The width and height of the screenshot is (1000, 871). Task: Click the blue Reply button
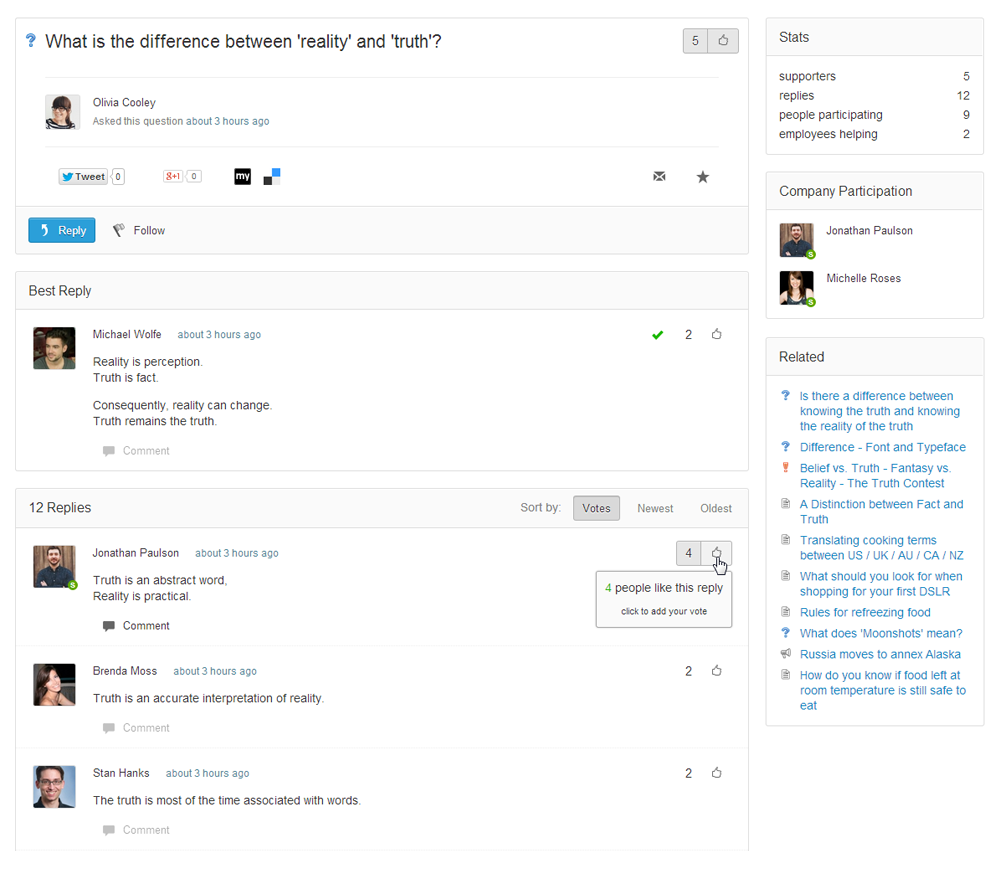[x=62, y=231]
